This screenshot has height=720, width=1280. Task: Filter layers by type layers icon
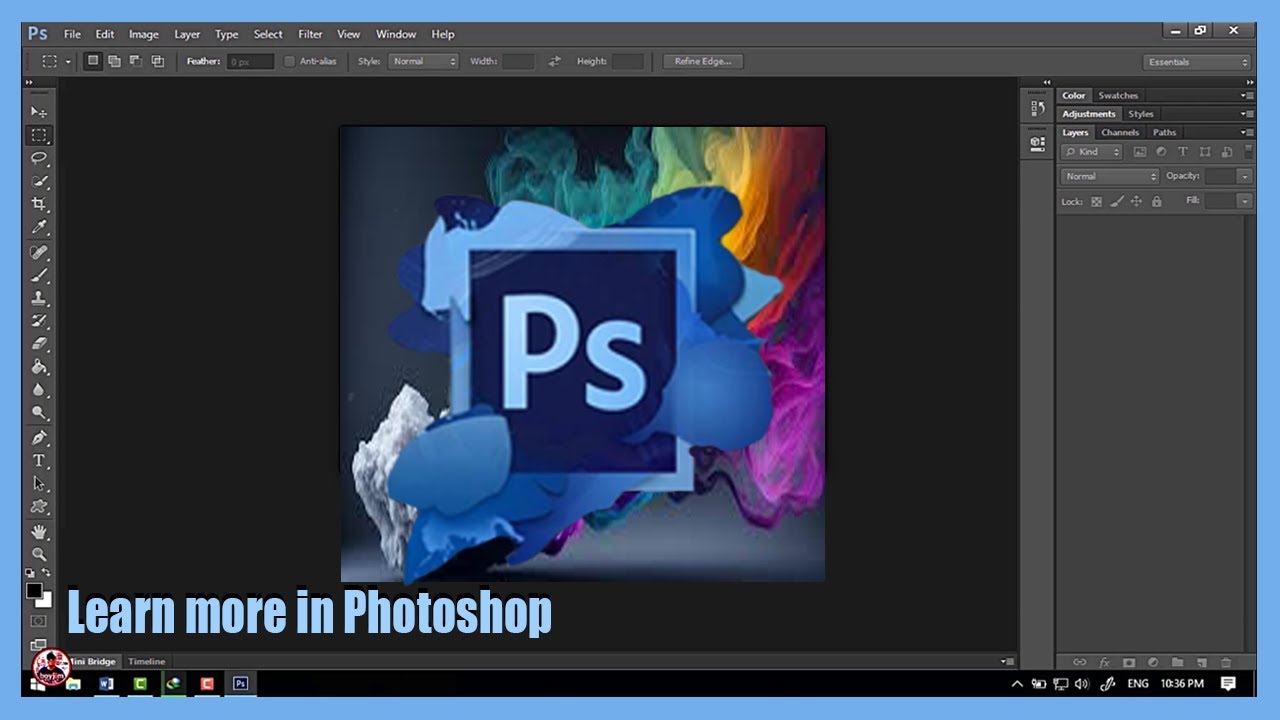pyautogui.click(x=1183, y=152)
